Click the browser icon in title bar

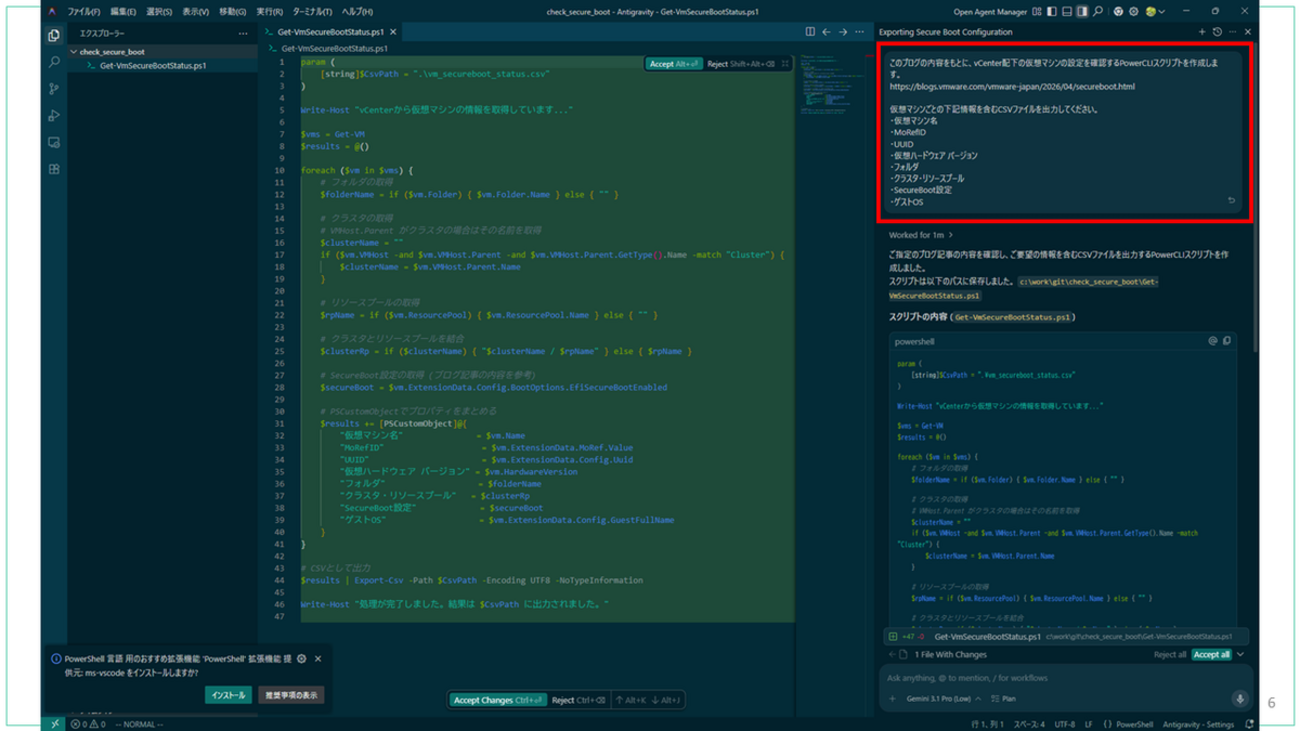coord(1118,12)
